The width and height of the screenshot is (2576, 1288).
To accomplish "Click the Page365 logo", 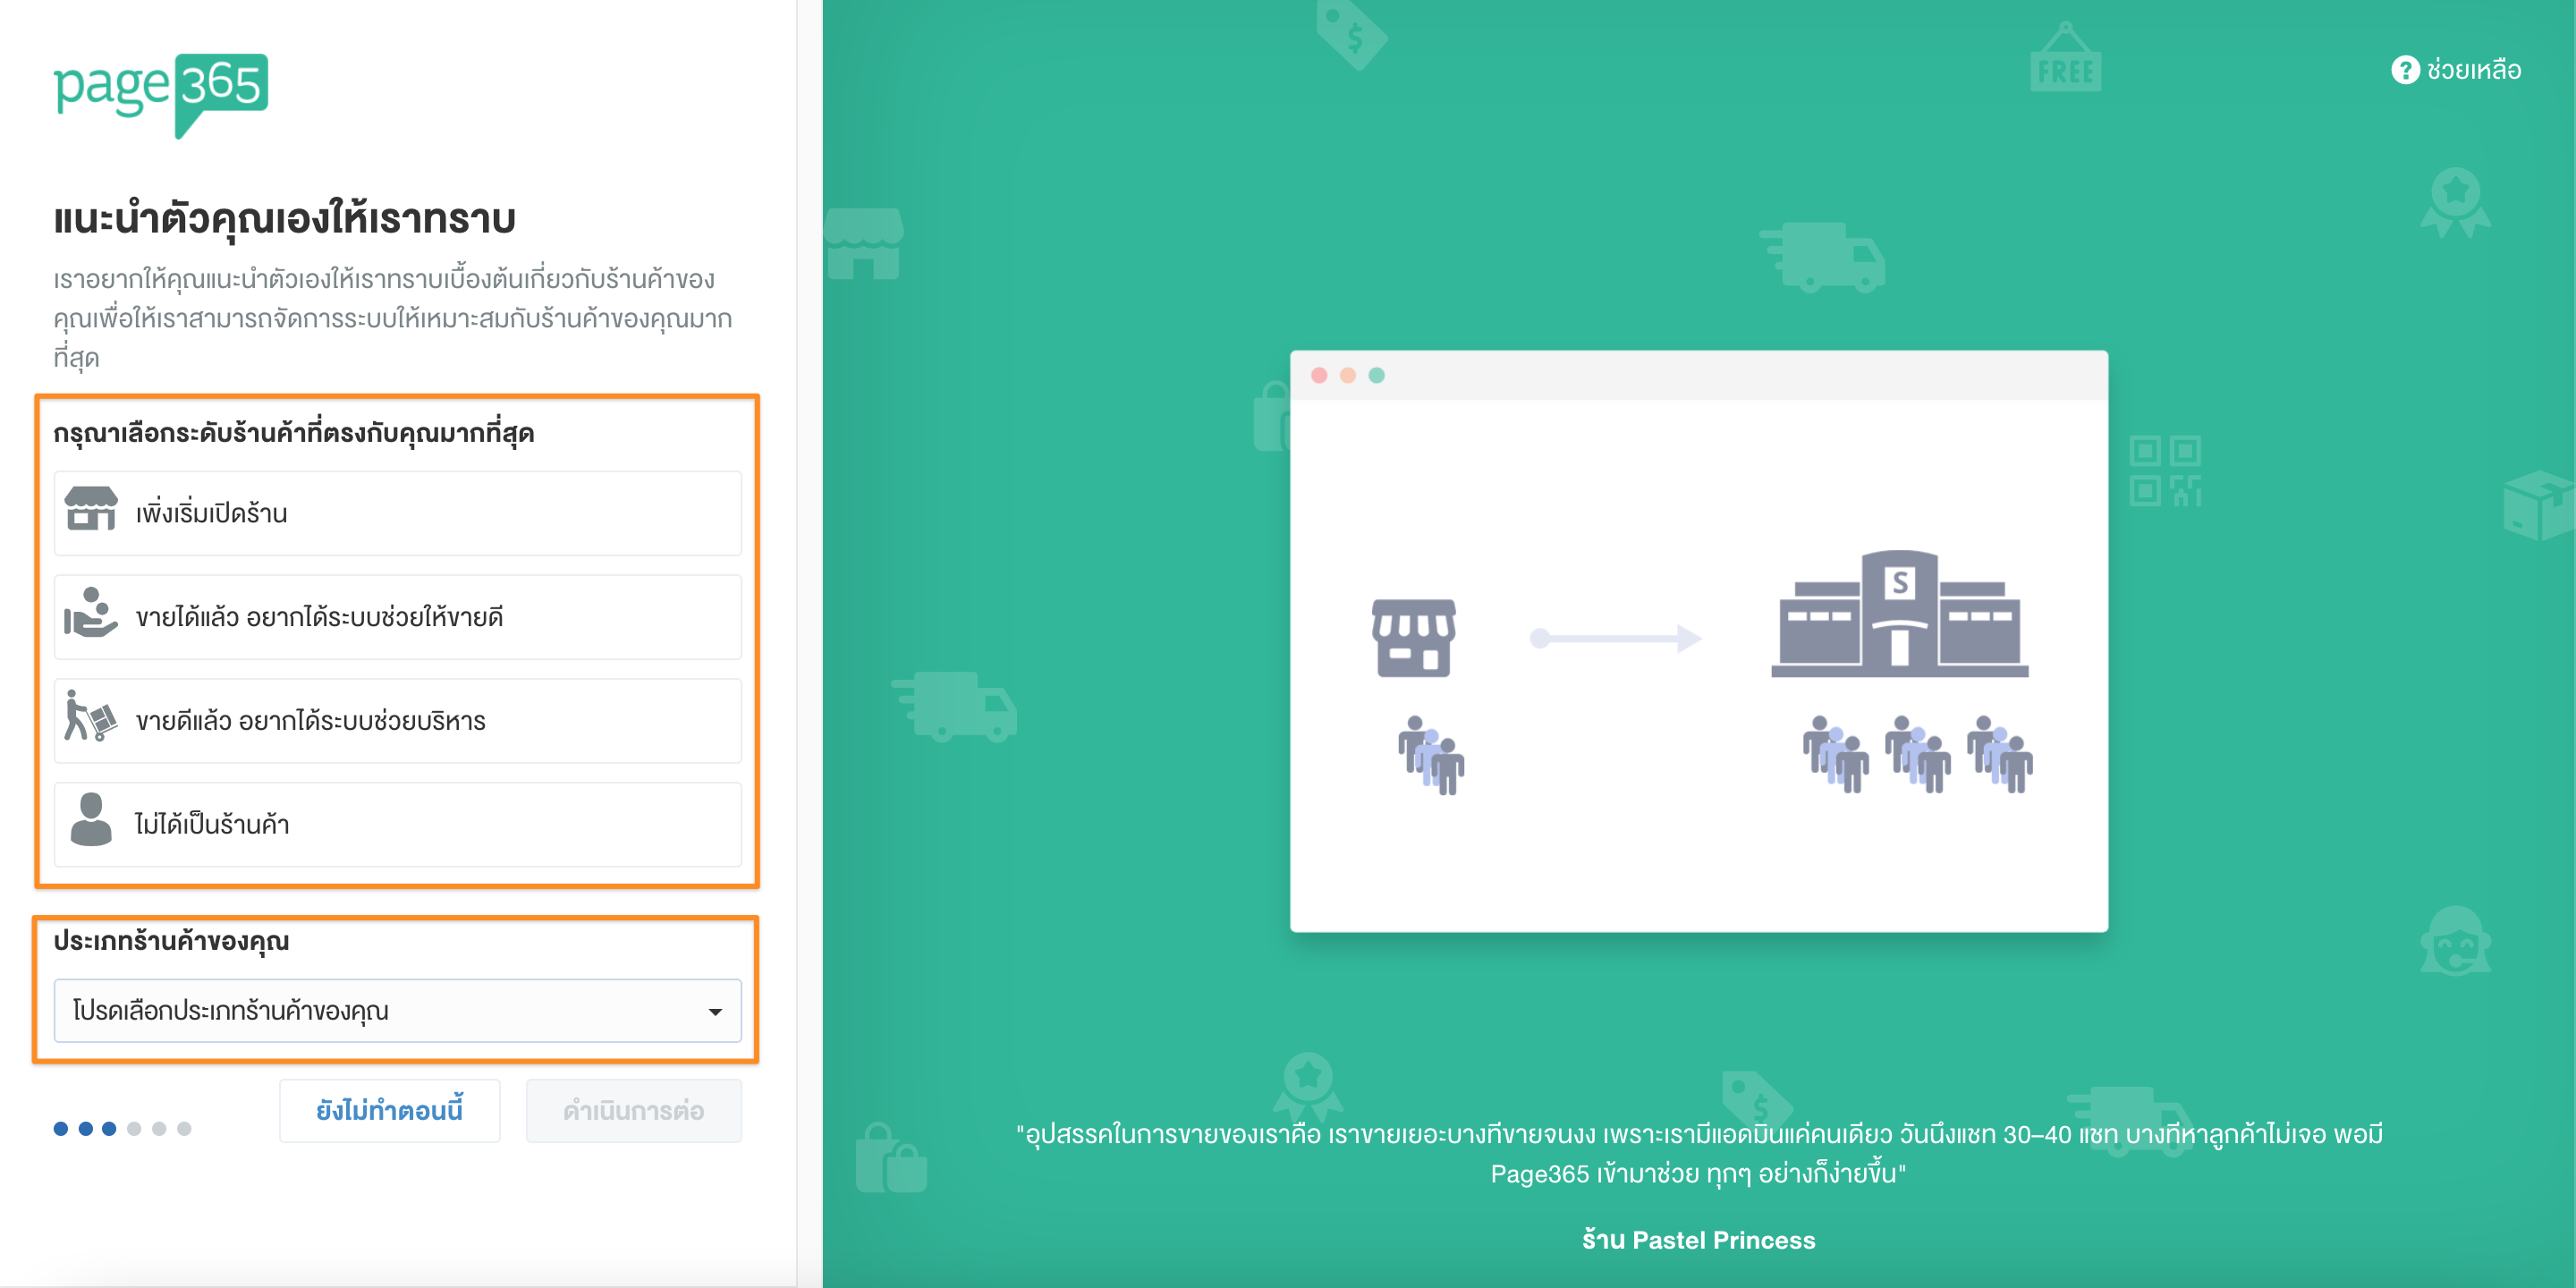I will (x=161, y=94).
